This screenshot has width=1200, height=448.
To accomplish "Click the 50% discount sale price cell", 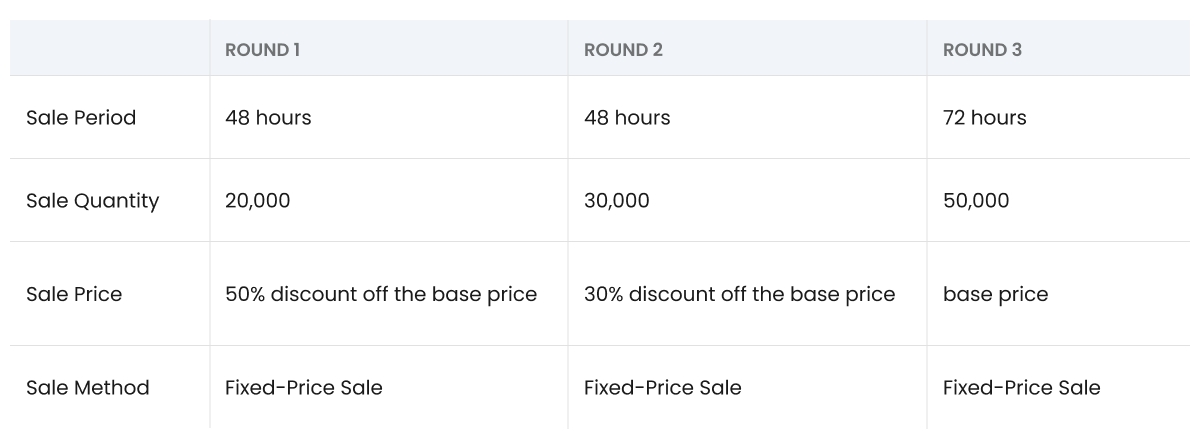I will (381, 294).
